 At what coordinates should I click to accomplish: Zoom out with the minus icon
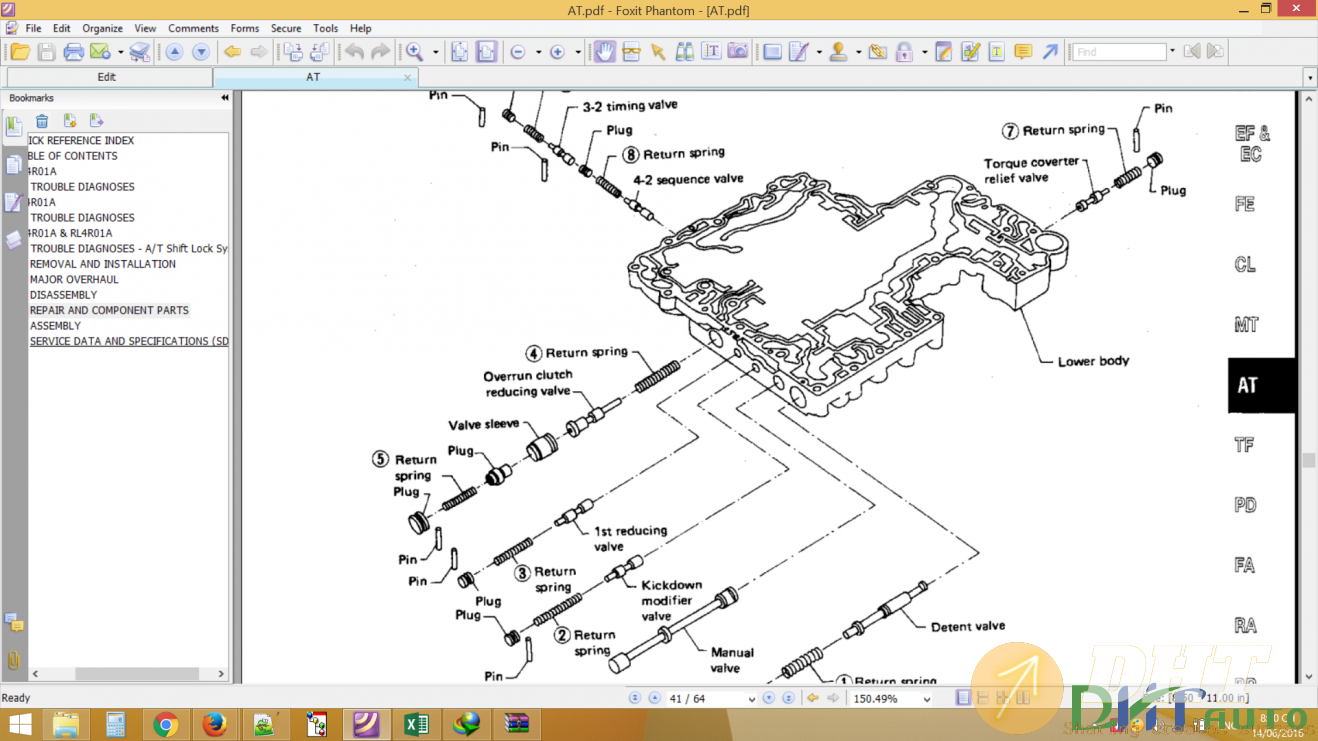tap(518, 52)
